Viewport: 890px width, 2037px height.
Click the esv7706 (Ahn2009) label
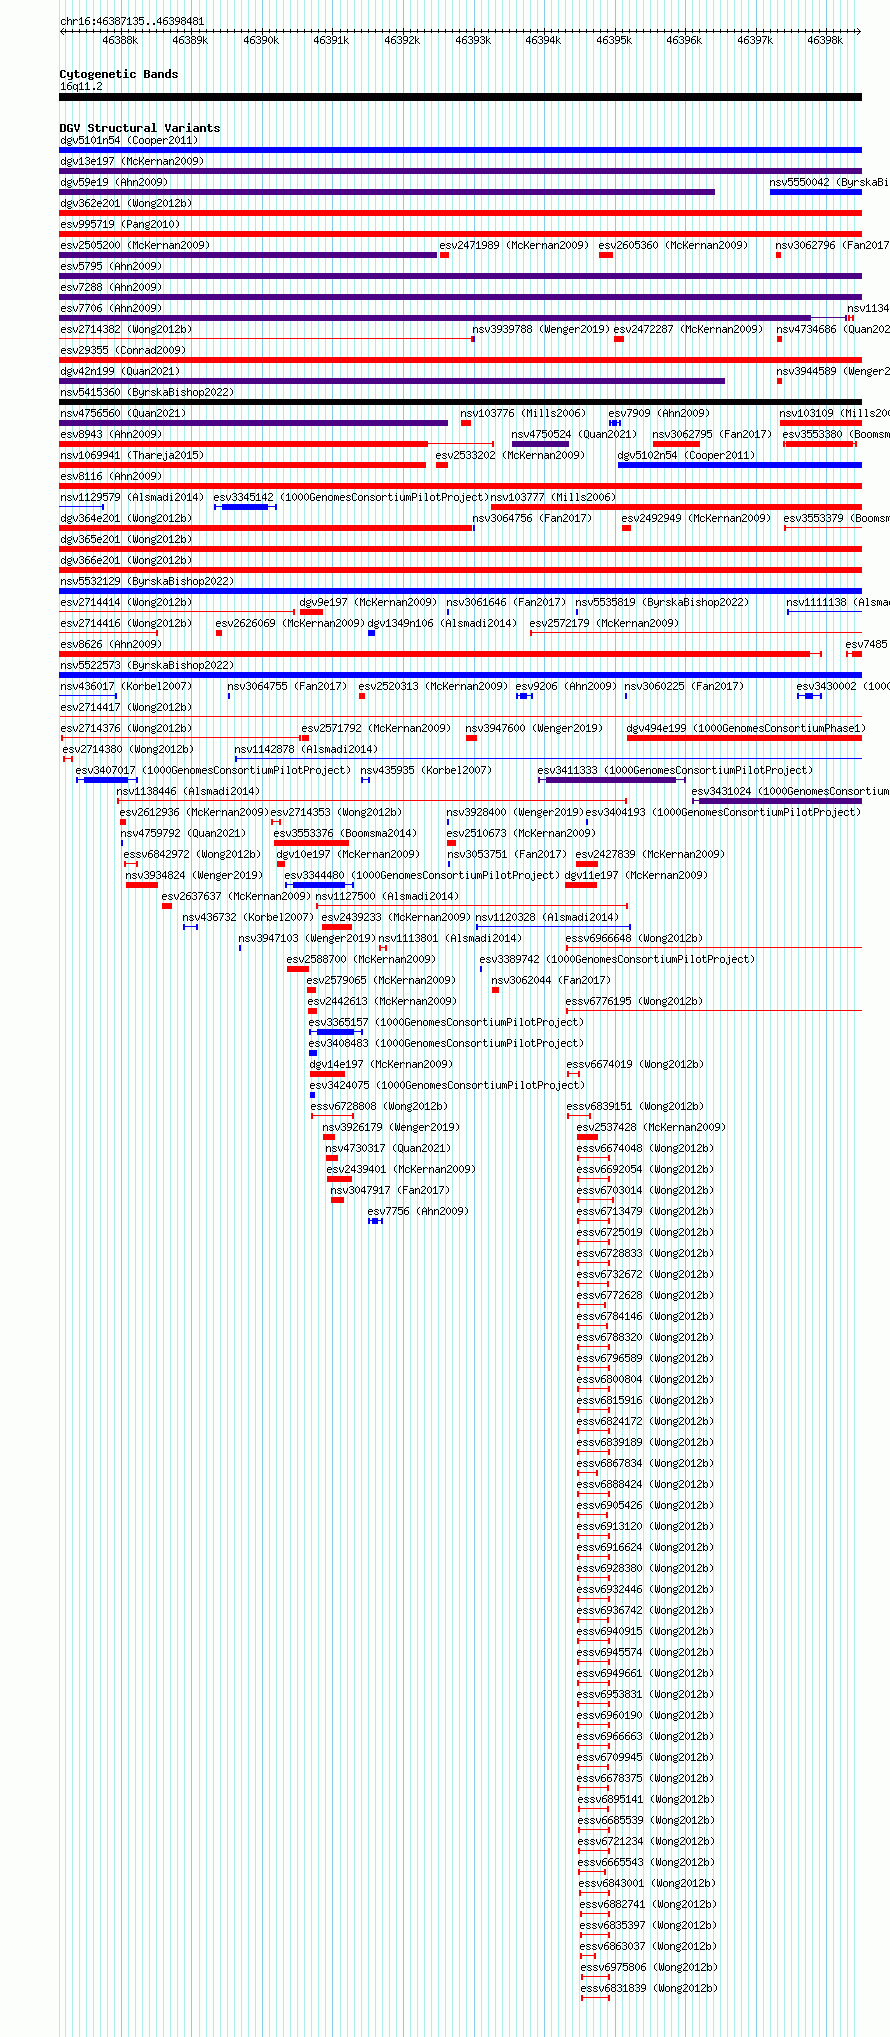coord(111,309)
